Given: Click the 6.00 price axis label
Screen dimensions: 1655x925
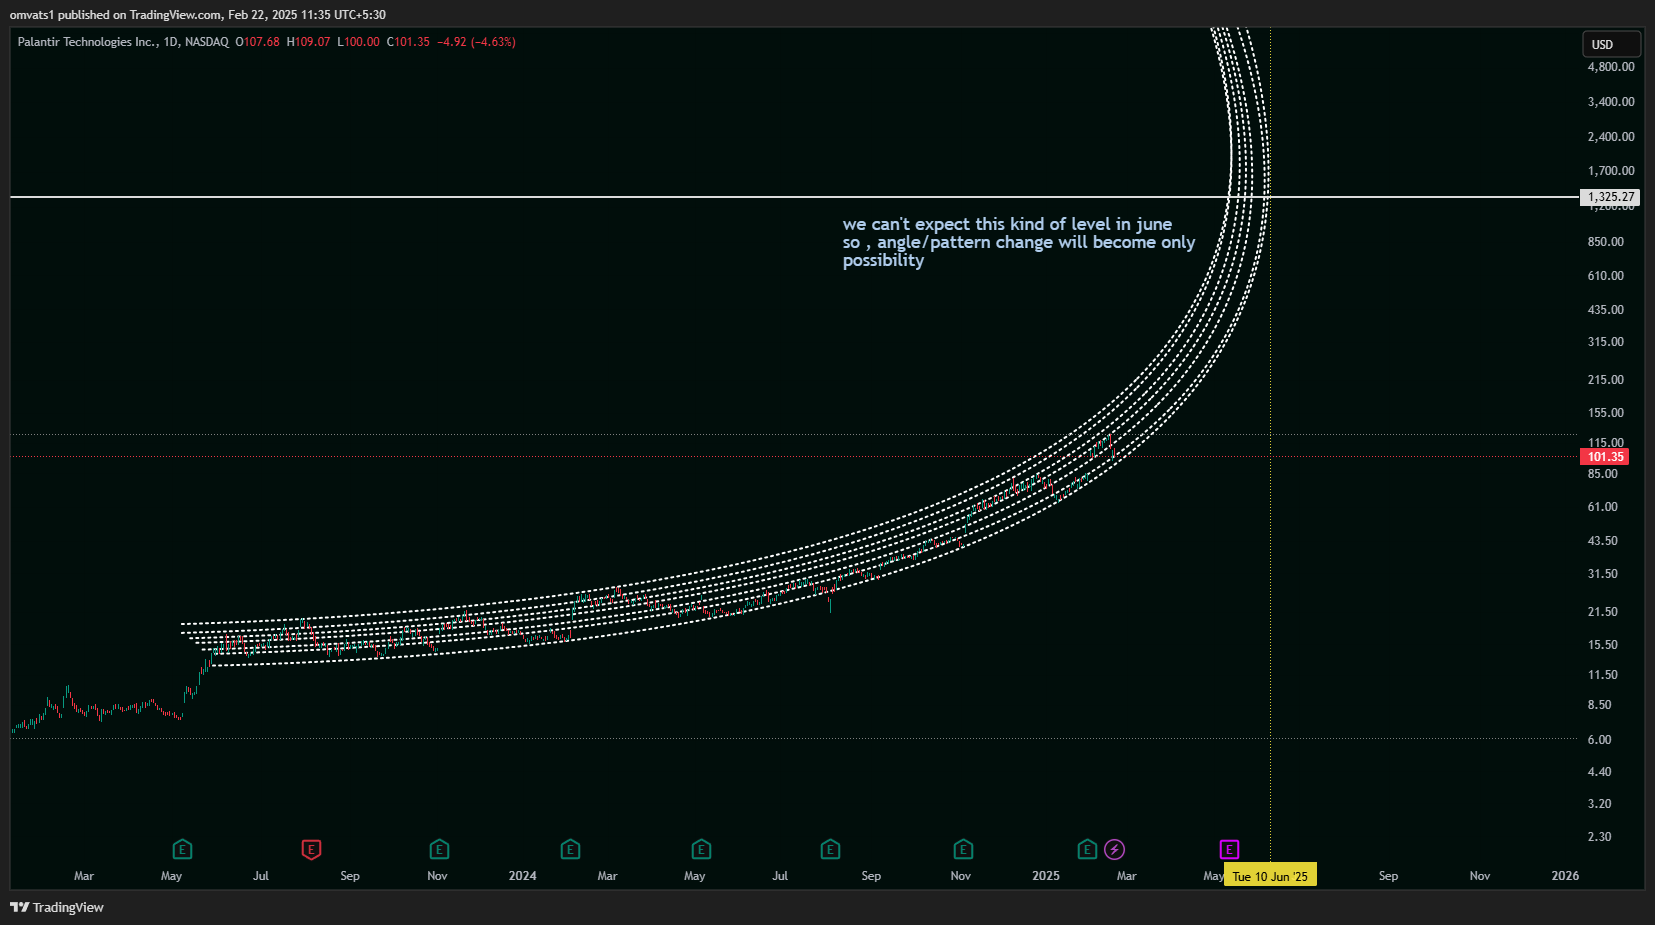Looking at the screenshot, I should [1600, 740].
